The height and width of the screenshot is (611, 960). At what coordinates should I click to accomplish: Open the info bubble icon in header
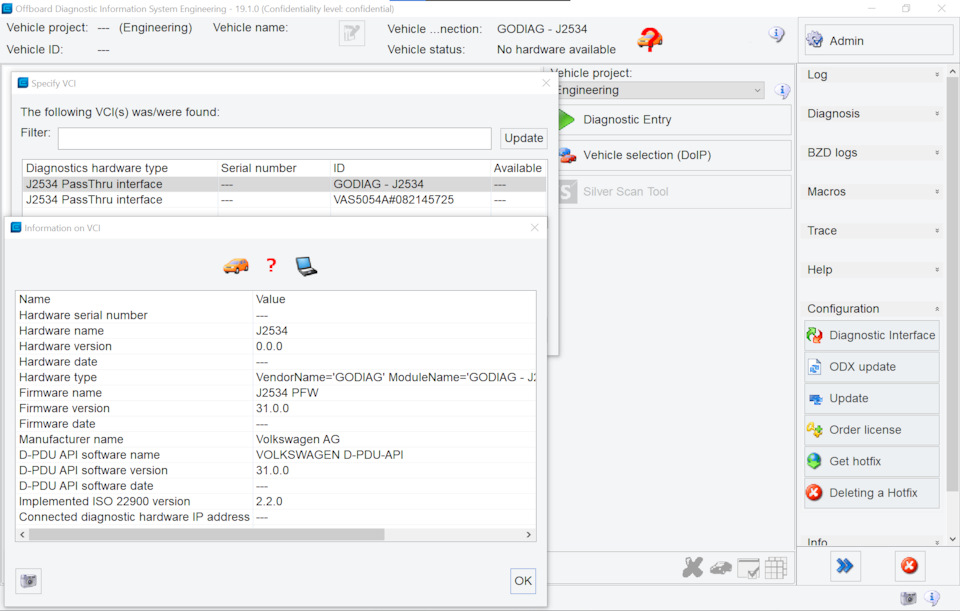[x=776, y=34]
